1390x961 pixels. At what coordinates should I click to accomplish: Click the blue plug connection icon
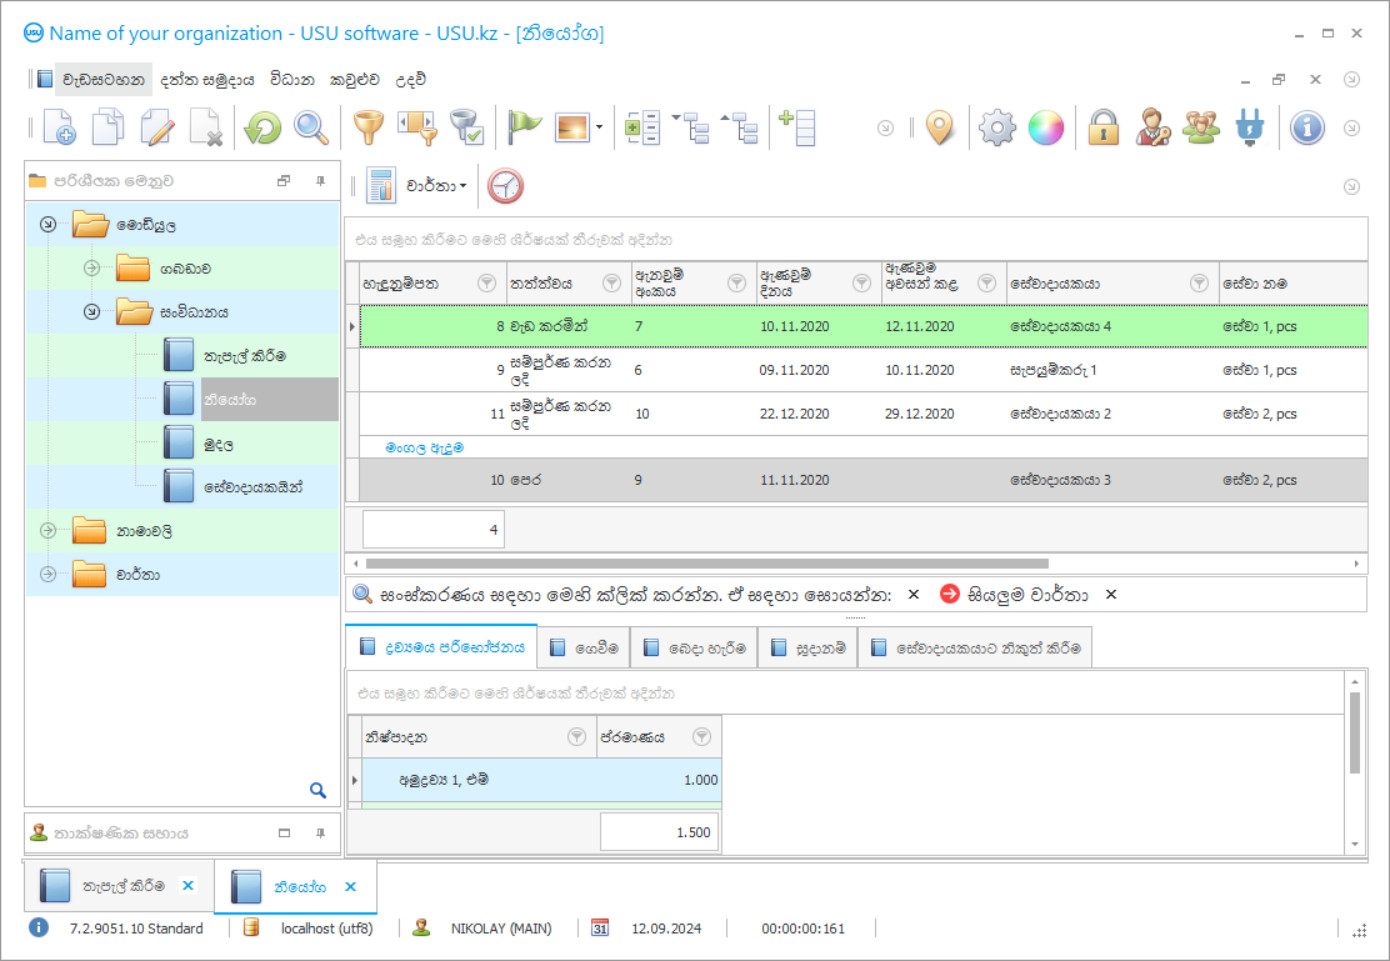[x=1250, y=127]
